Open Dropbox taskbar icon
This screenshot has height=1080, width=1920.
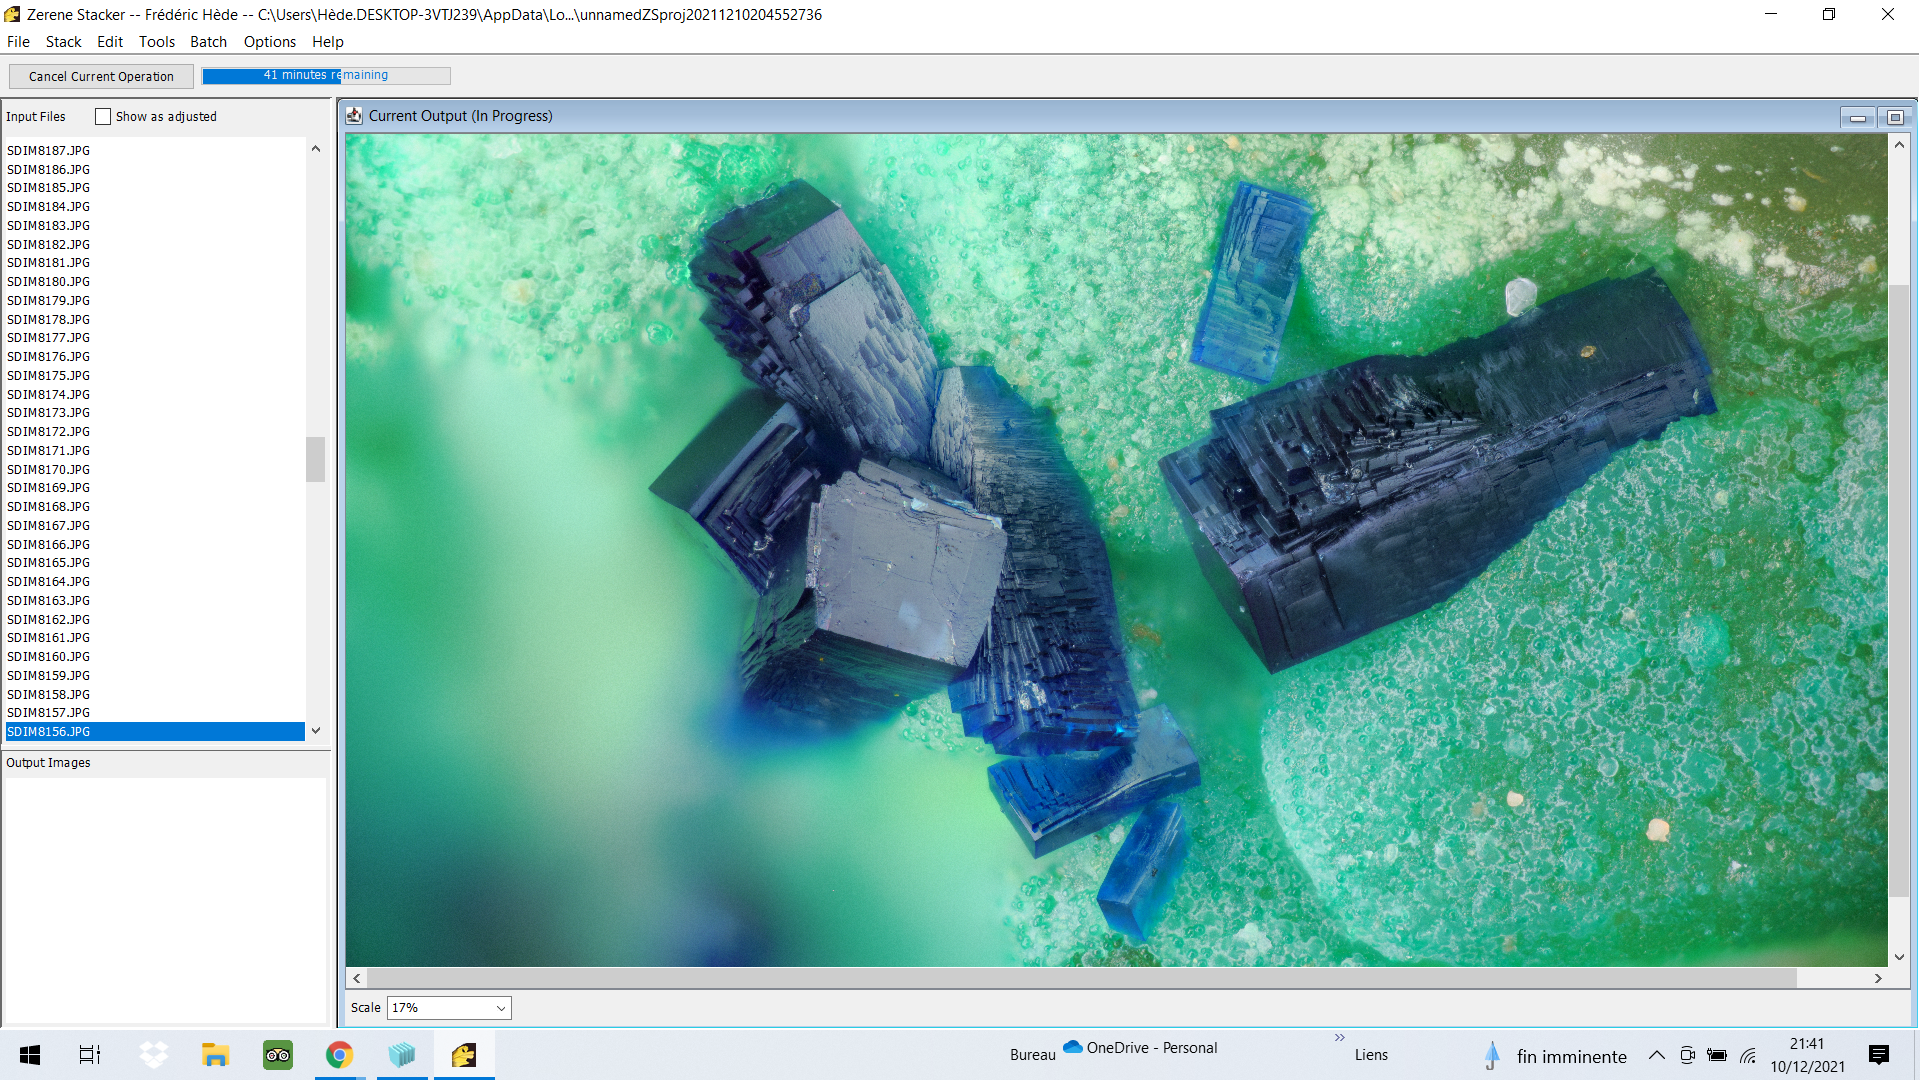pyautogui.click(x=153, y=1055)
